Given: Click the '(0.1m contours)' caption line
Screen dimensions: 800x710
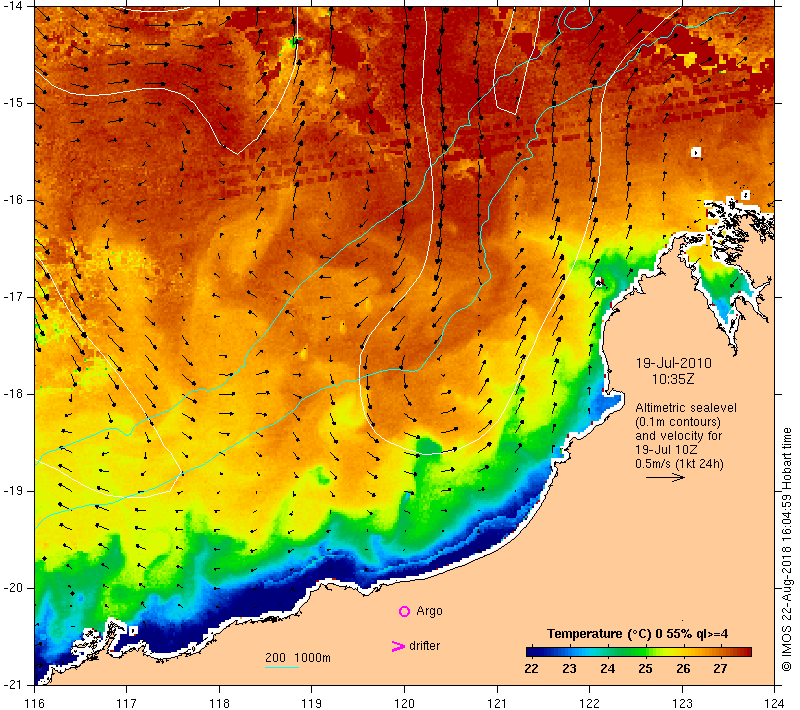Looking at the screenshot, I should click(678, 422).
